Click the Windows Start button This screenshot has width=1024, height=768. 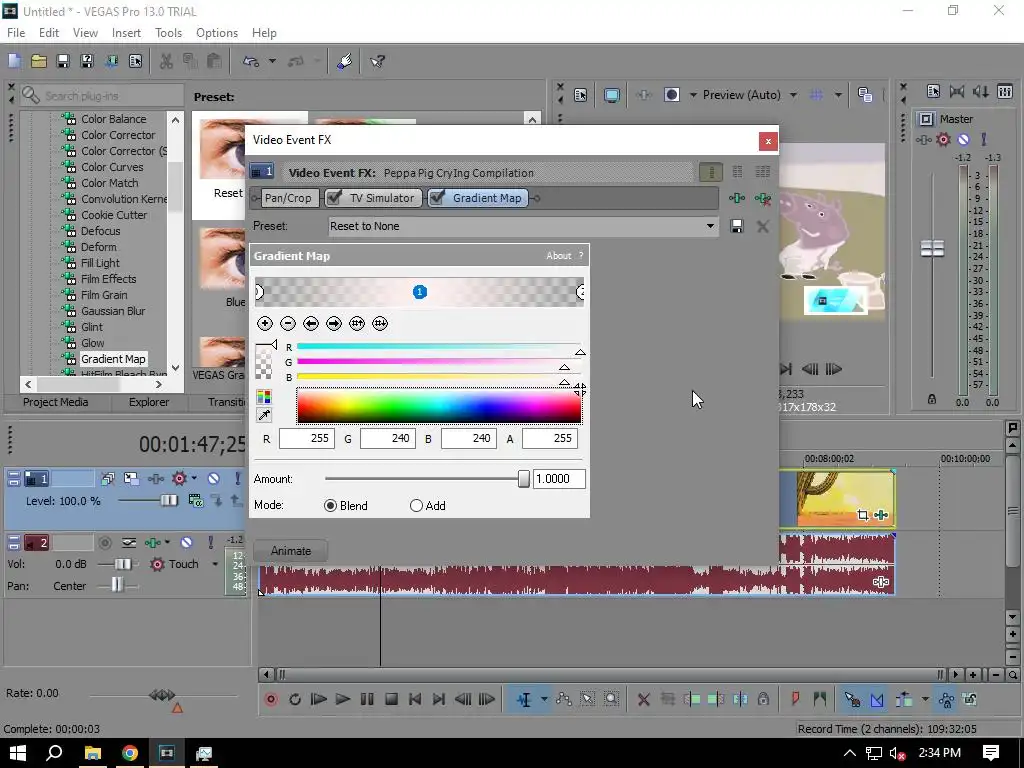(17, 753)
